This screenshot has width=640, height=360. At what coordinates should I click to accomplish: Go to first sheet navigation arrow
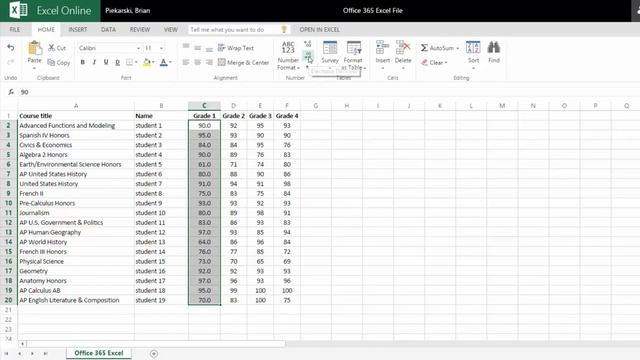click(6, 353)
